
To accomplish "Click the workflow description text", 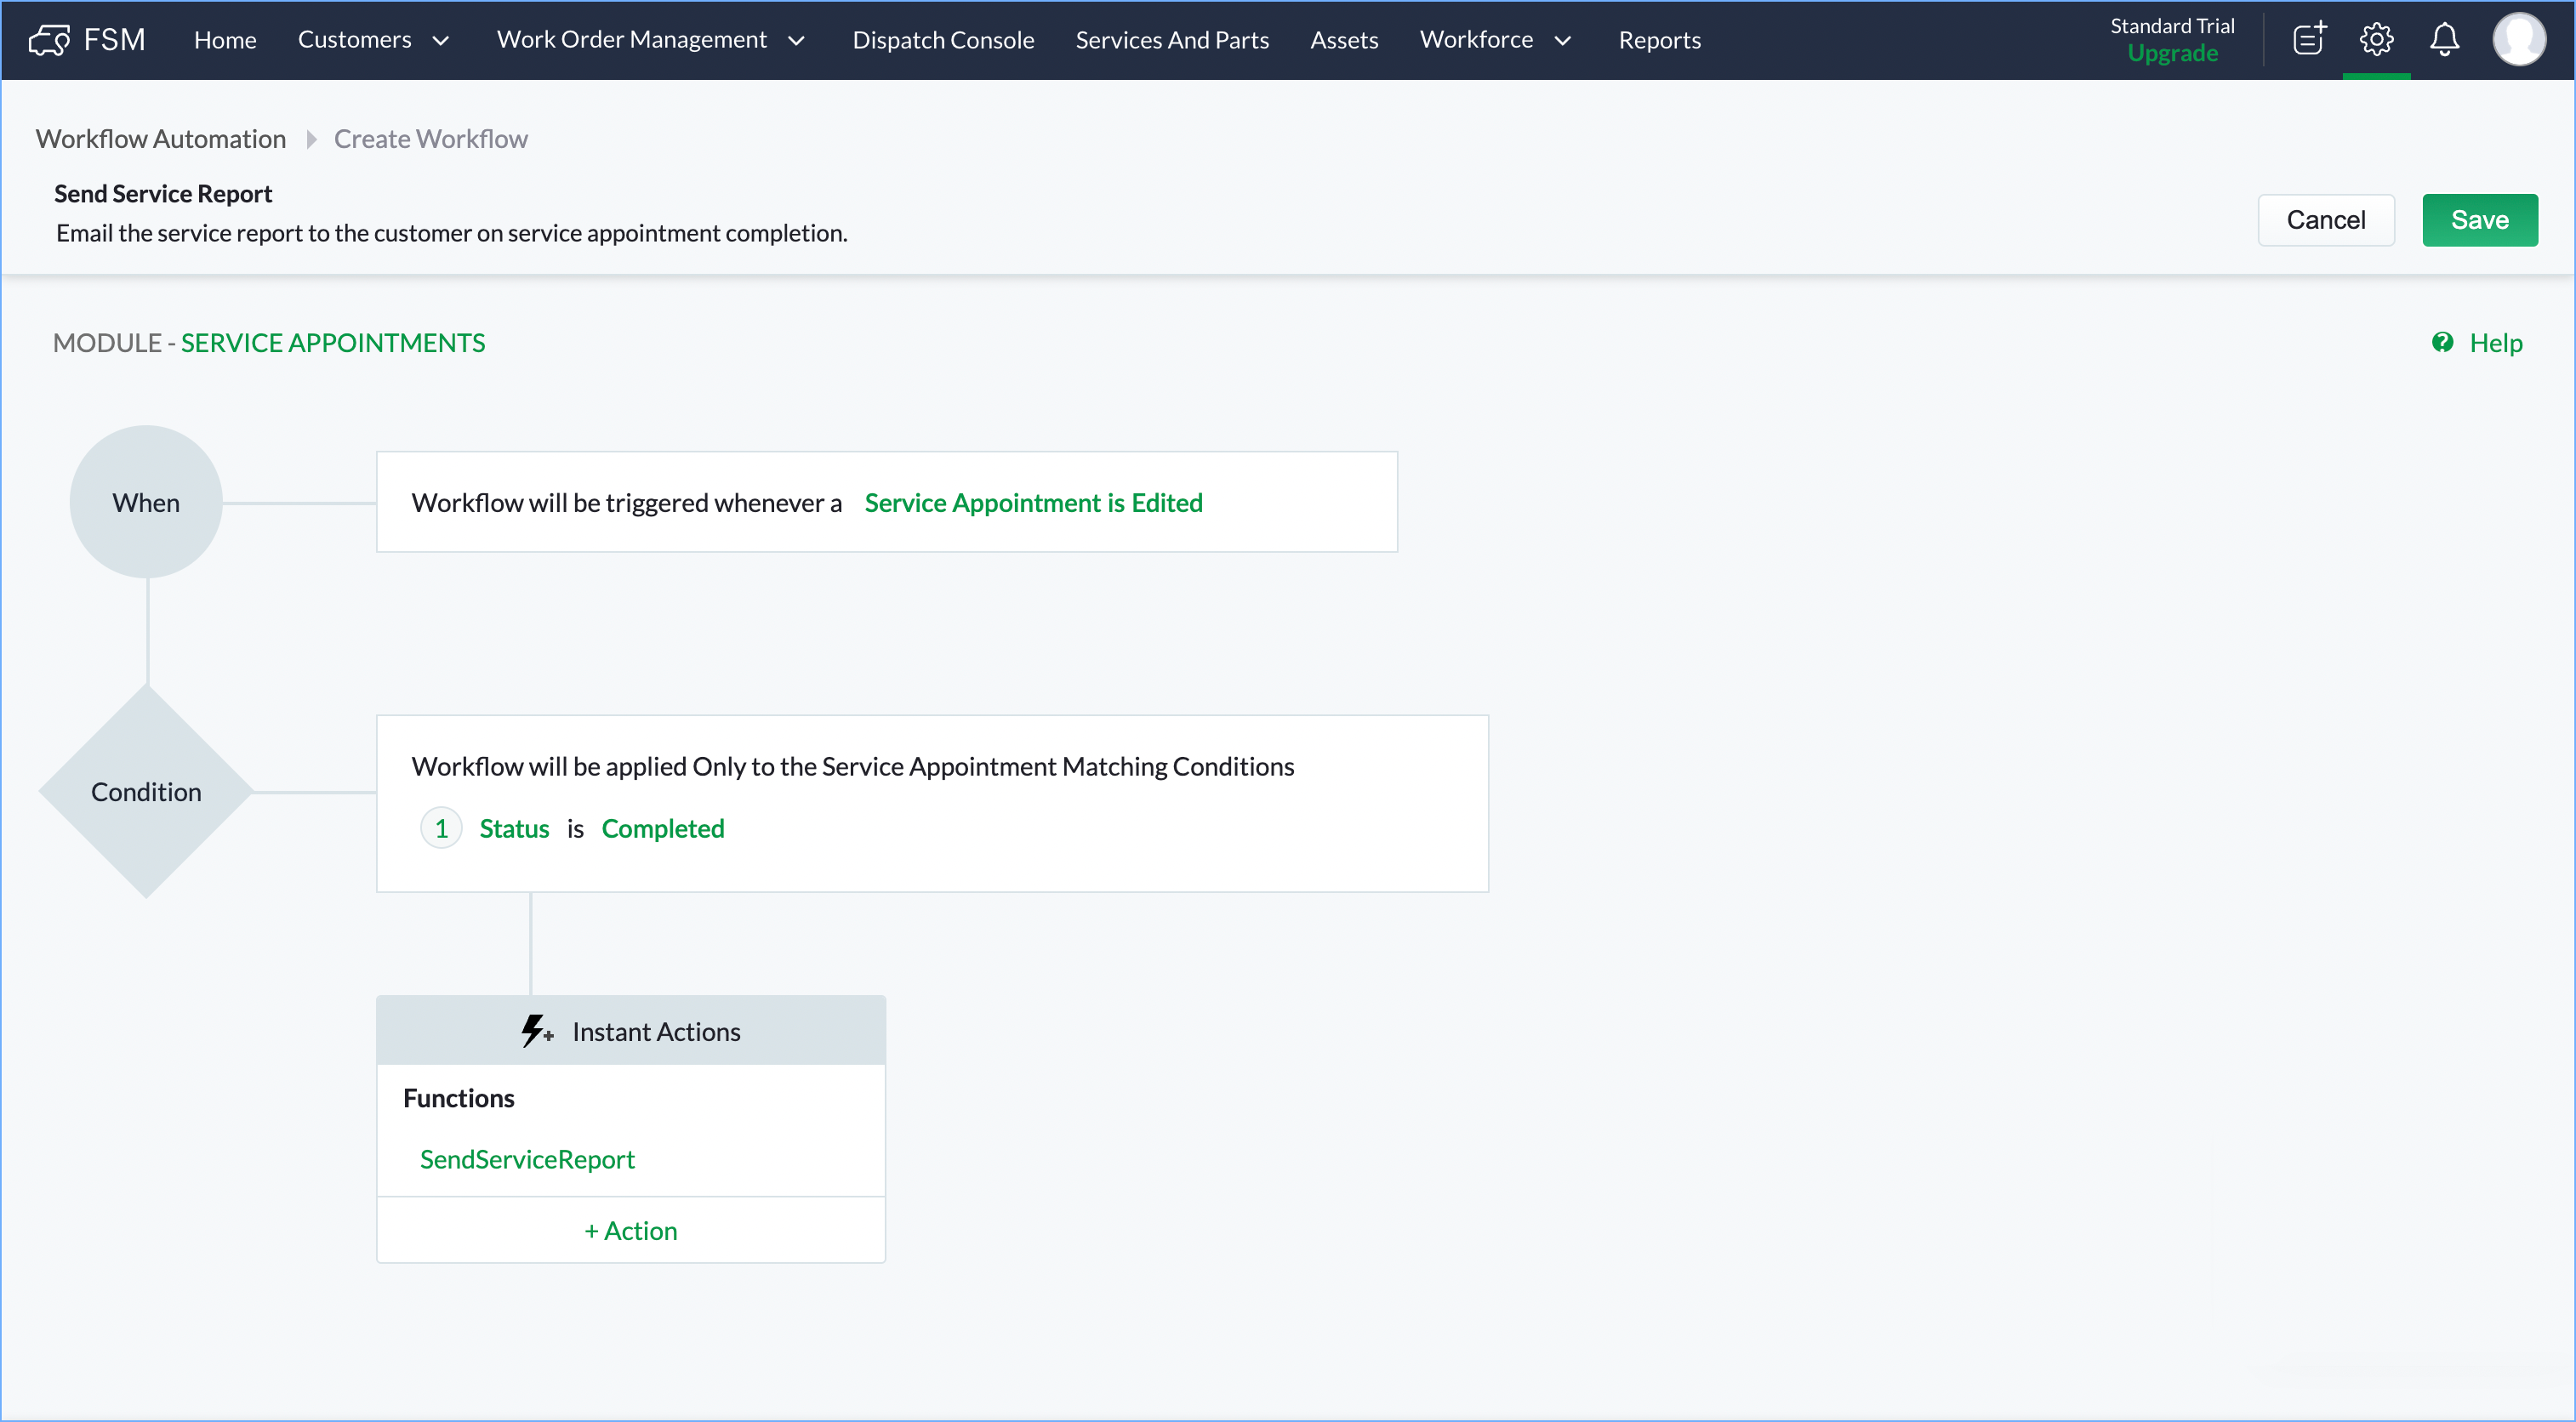I will pos(451,233).
